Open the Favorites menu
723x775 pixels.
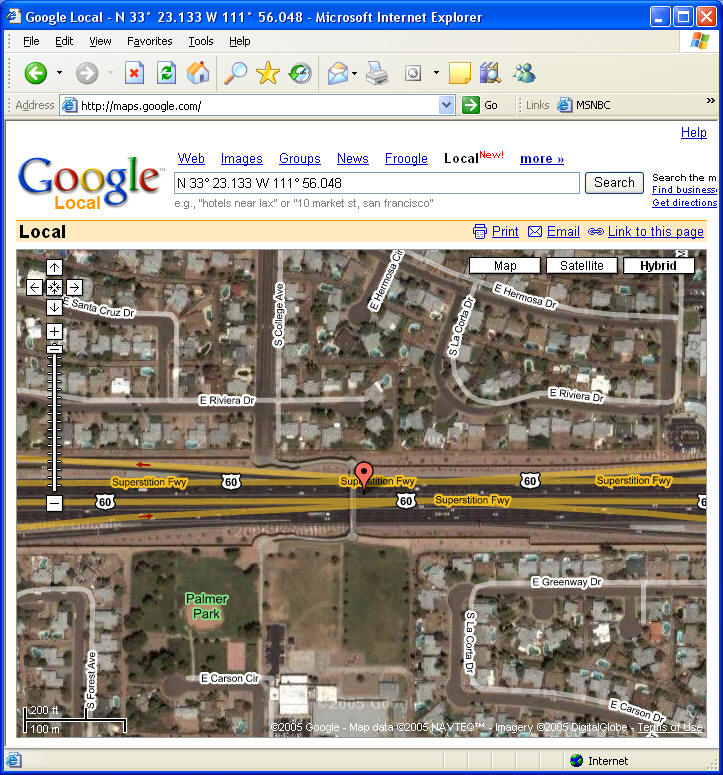click(x=149, y=41)
